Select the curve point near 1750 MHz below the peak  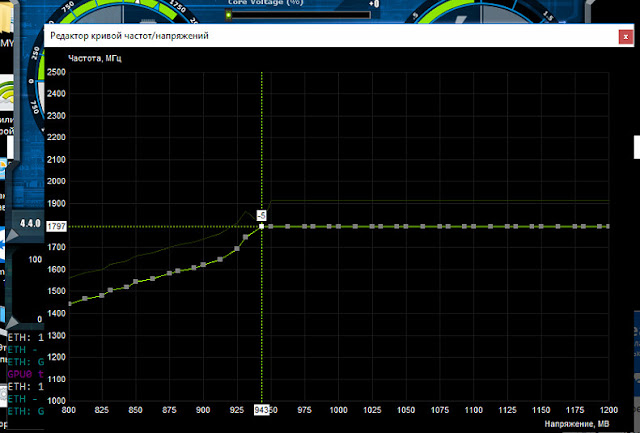(x=246, y=237)
